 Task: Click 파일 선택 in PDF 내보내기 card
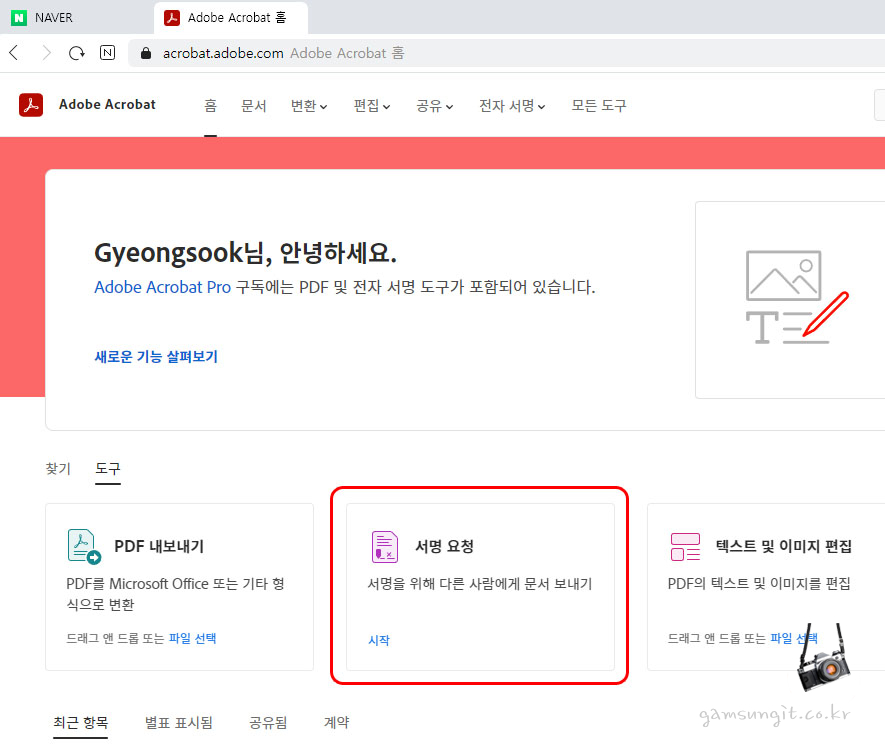point(192,638)
